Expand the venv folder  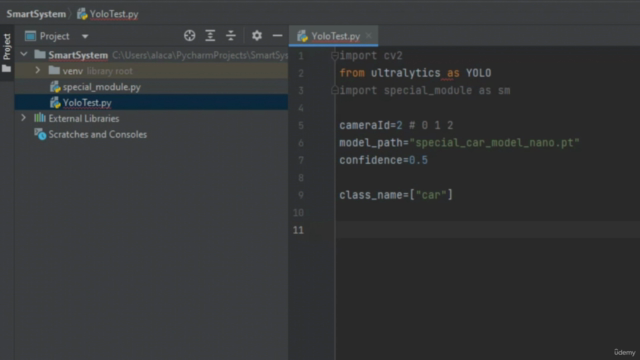click(38, 70)
